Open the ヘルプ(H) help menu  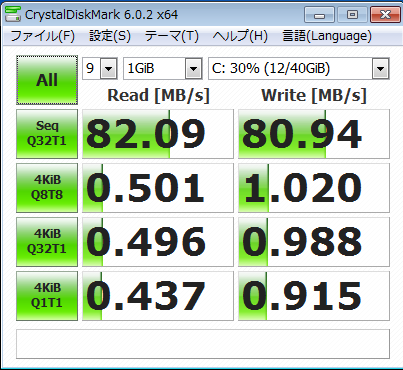point(240,36)
